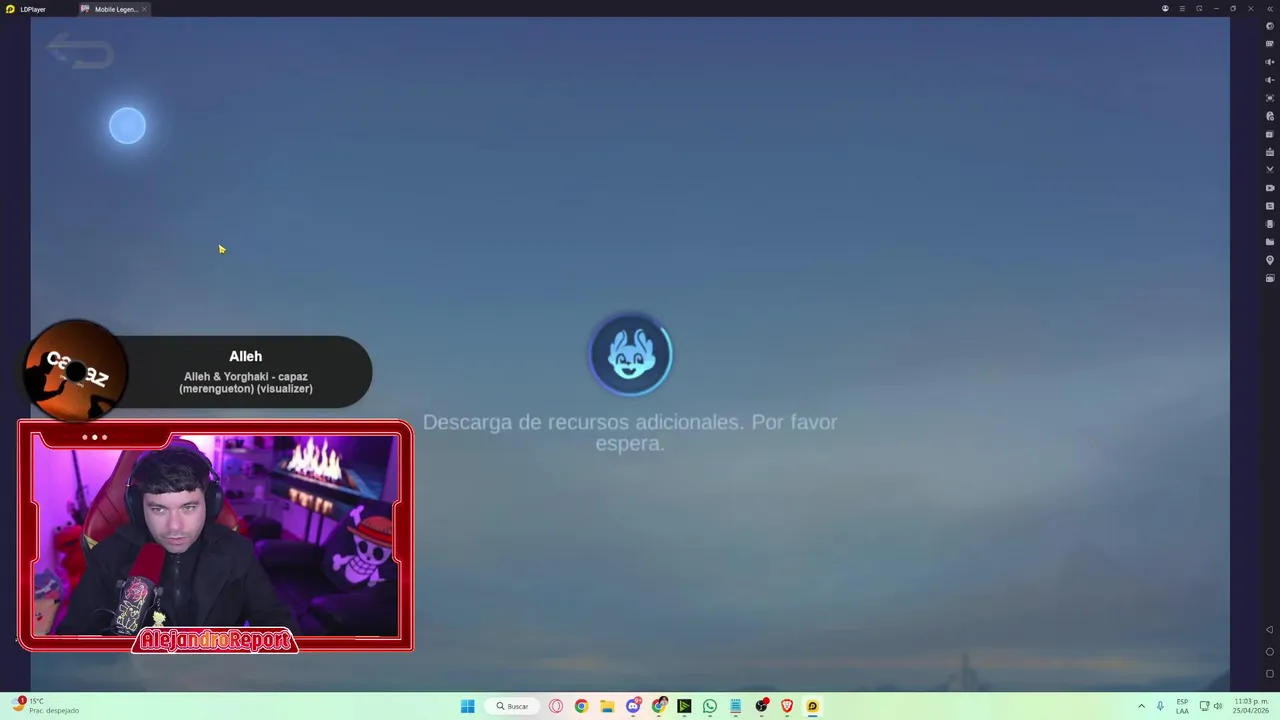Open the operation list sidebar icon
Image resolution: width=1280 pixels, height=720 pixels.
tap(1270, 206)
